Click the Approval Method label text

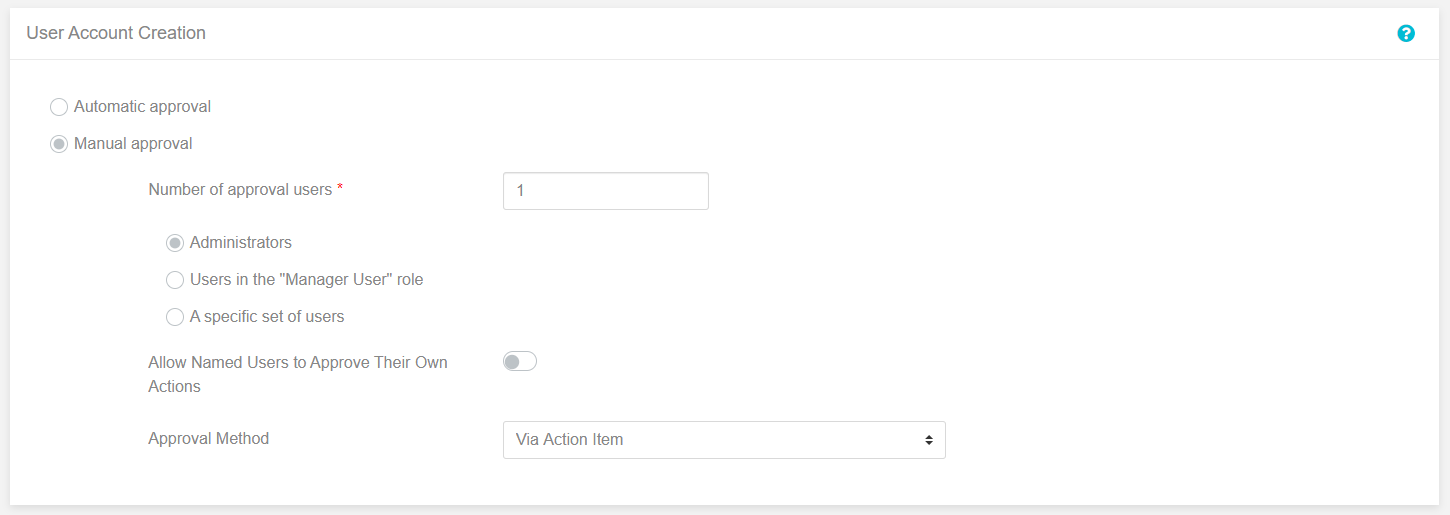tap(209, 438)
